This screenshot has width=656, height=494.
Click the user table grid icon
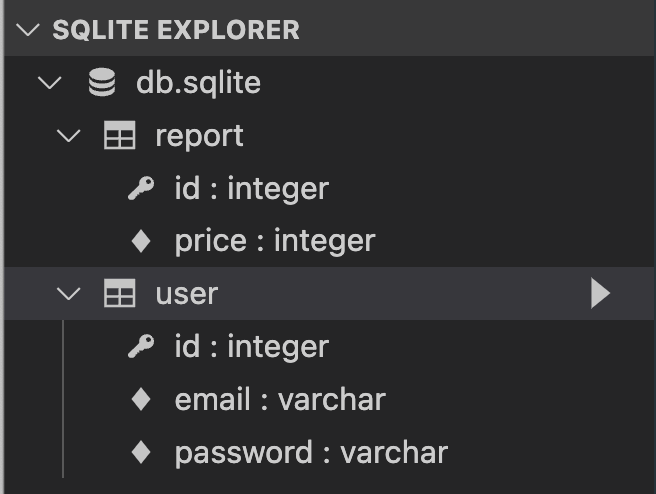119,293
